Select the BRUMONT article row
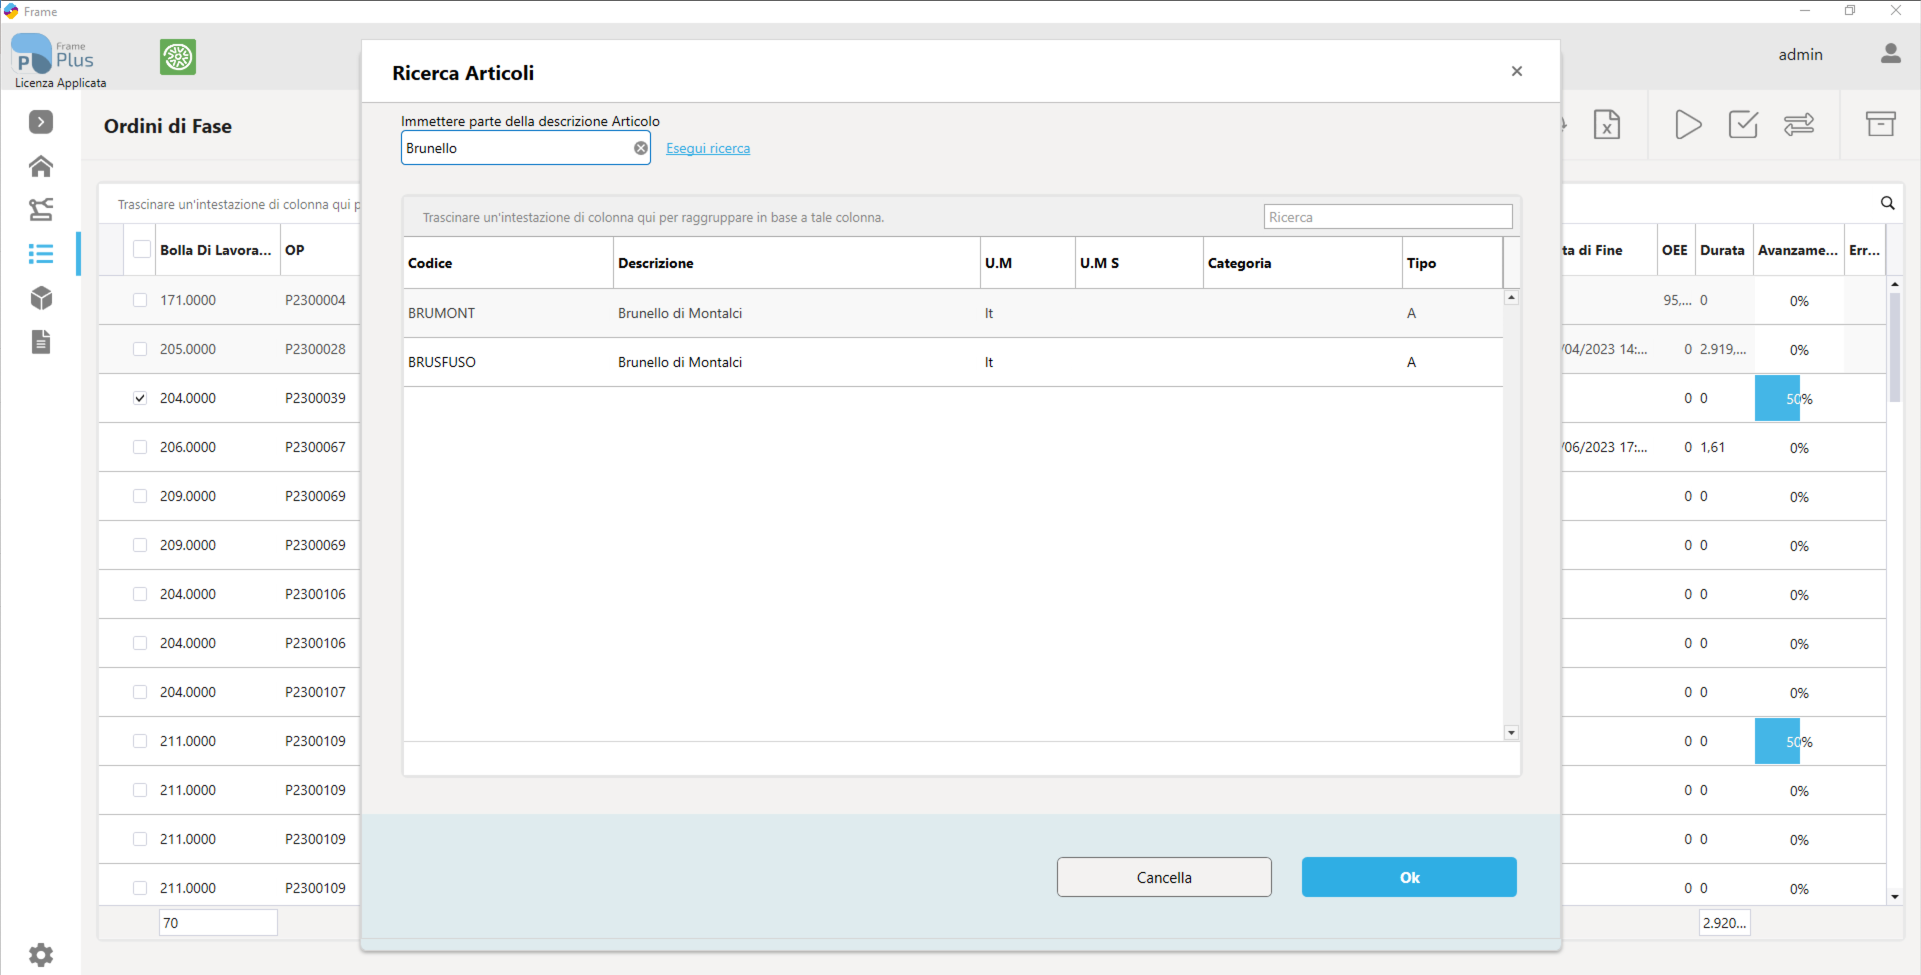1921x975 pixels. pyautogui.click(x=953, y=313)
